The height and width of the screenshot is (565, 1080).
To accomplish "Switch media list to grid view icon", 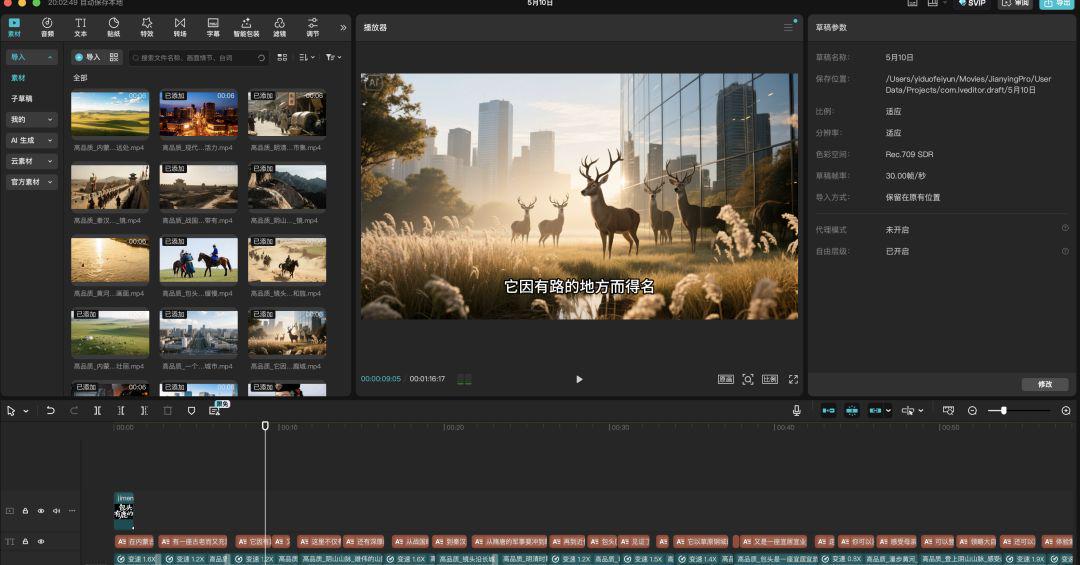I will (282, 57).
